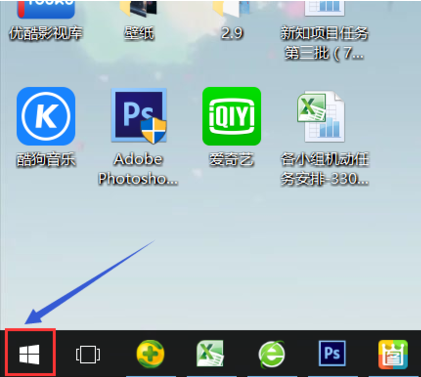Click the 各小组机动任务安排-330... filename label
This screenshot has width=421, height=377.
coord(324,169)
